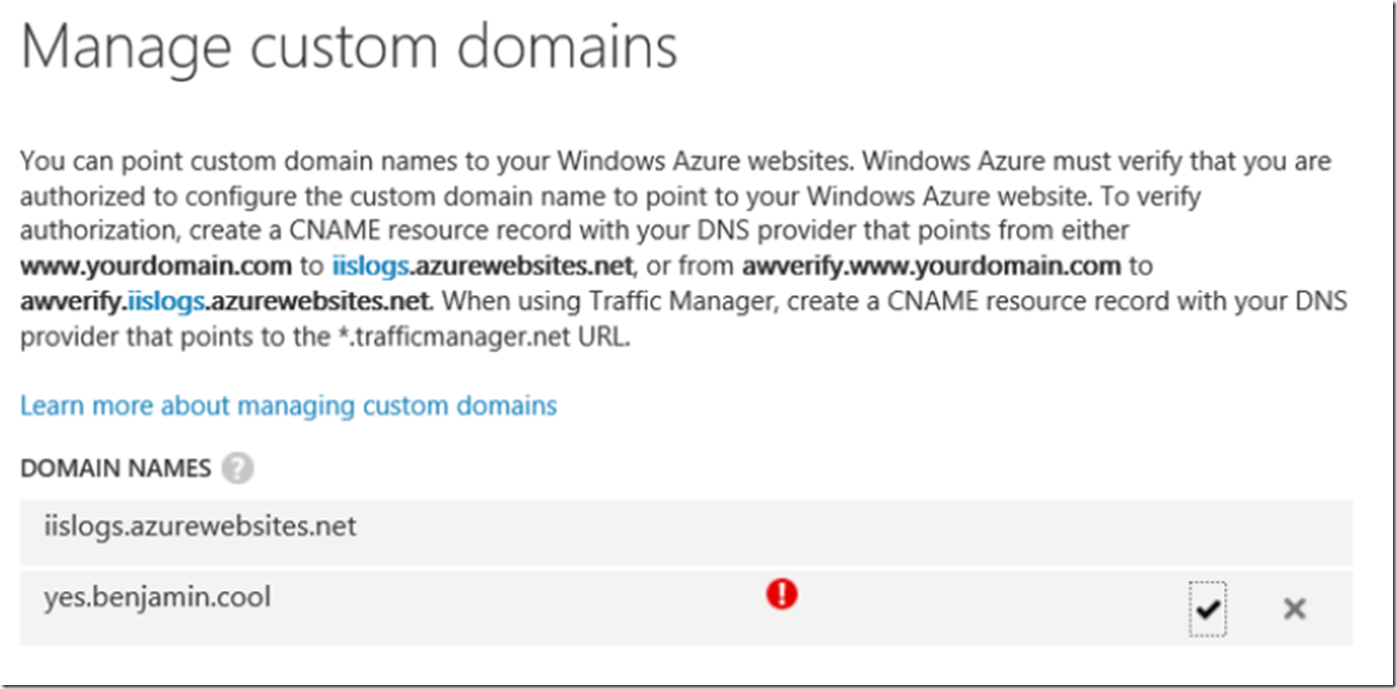Image resolution: width=1397 pixels, height=689 pixels.
Task: Click the iislogs link after awverify.
Action: (x=168, y=302)
